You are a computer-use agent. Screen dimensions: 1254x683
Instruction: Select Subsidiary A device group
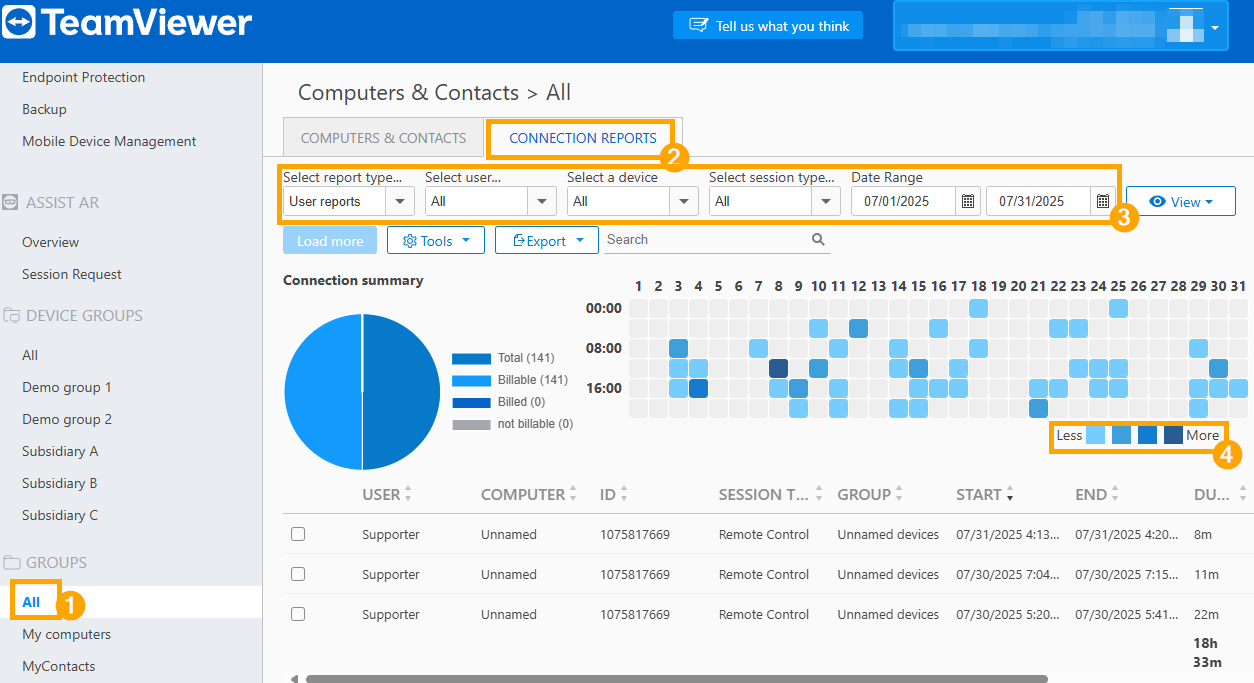click(60, 451)
